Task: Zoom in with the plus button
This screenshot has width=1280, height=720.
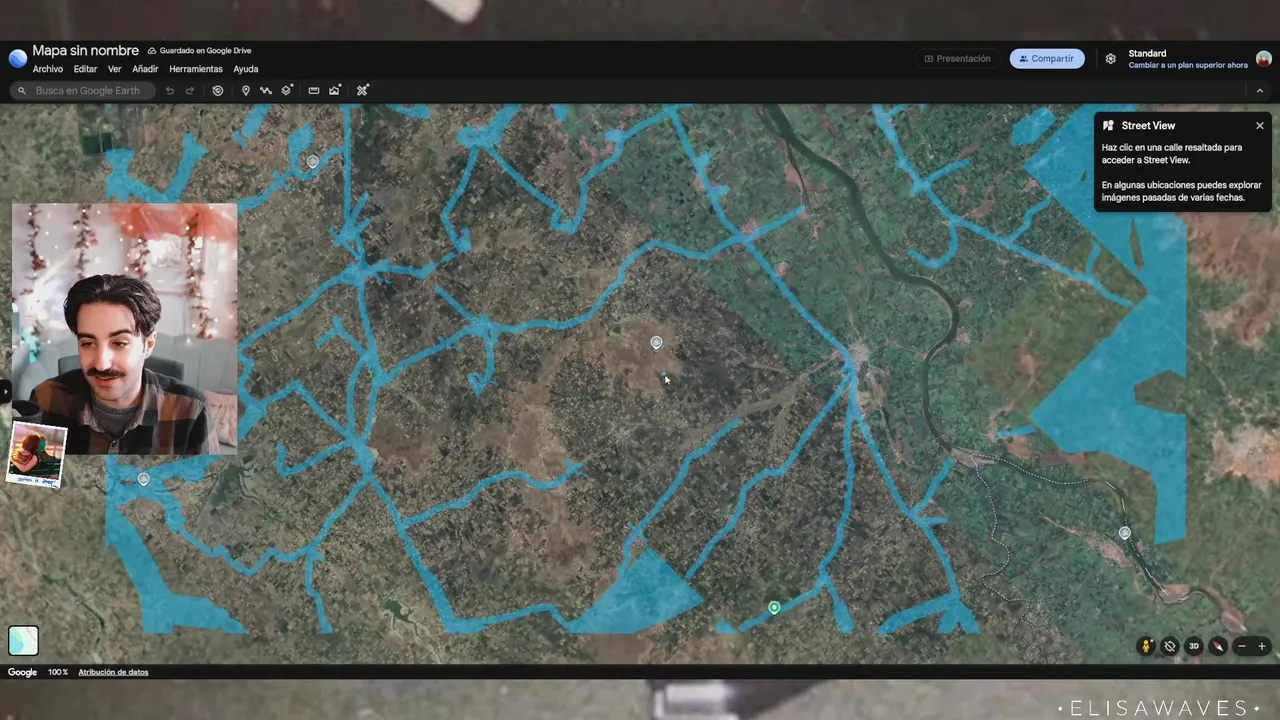Action: tap(1262, 646)
